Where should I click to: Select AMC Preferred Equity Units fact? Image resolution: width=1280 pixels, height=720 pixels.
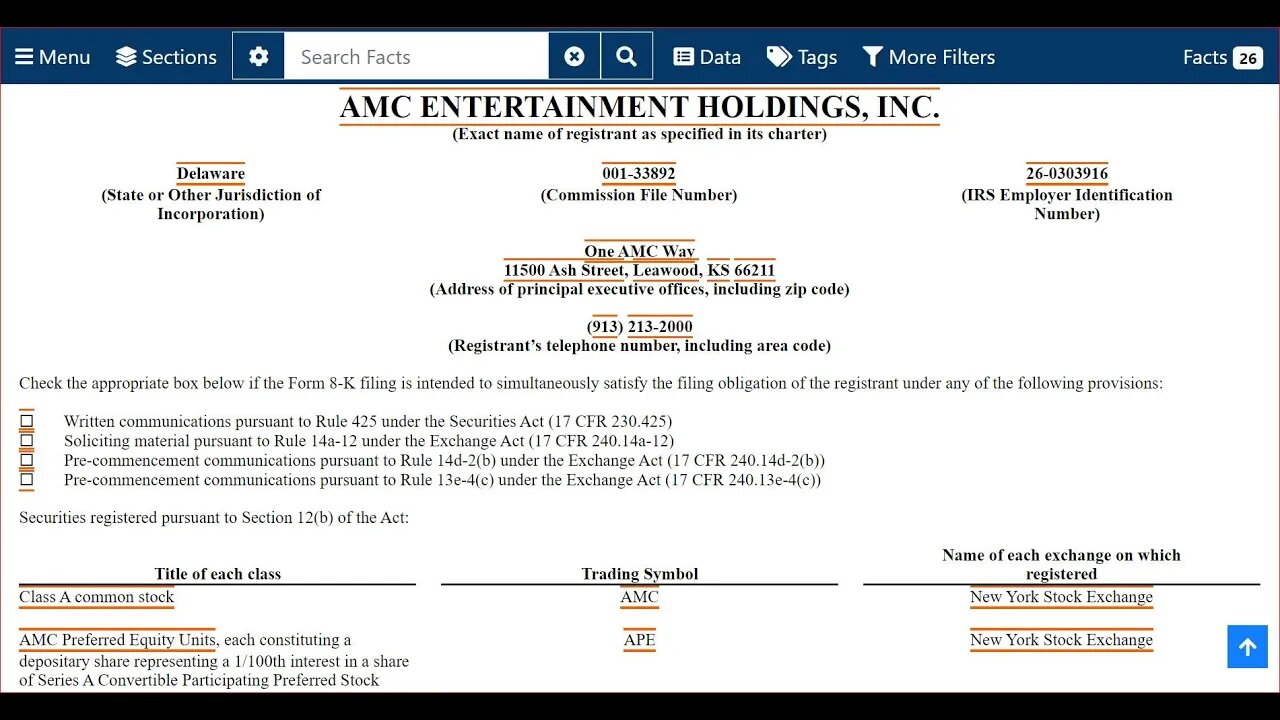(x=117, y=640)
